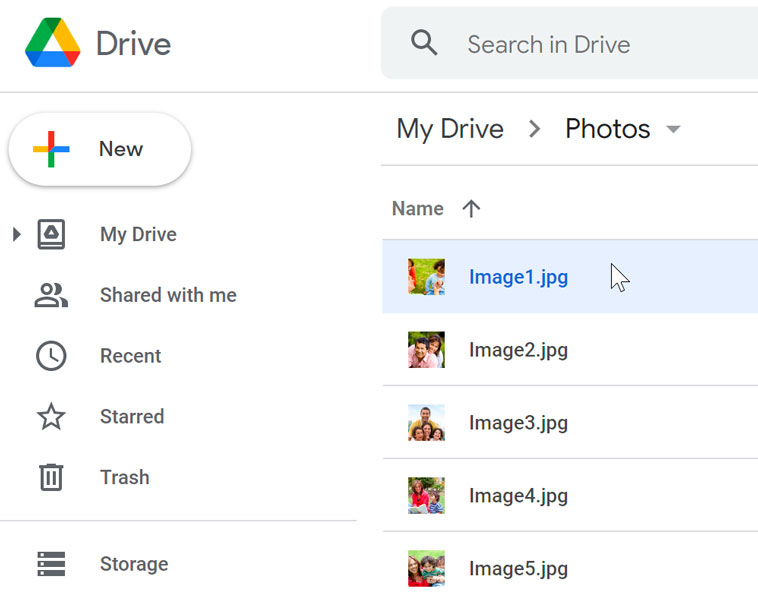Click the Trash bin icon
758x600 pixels.
point(51,477)
